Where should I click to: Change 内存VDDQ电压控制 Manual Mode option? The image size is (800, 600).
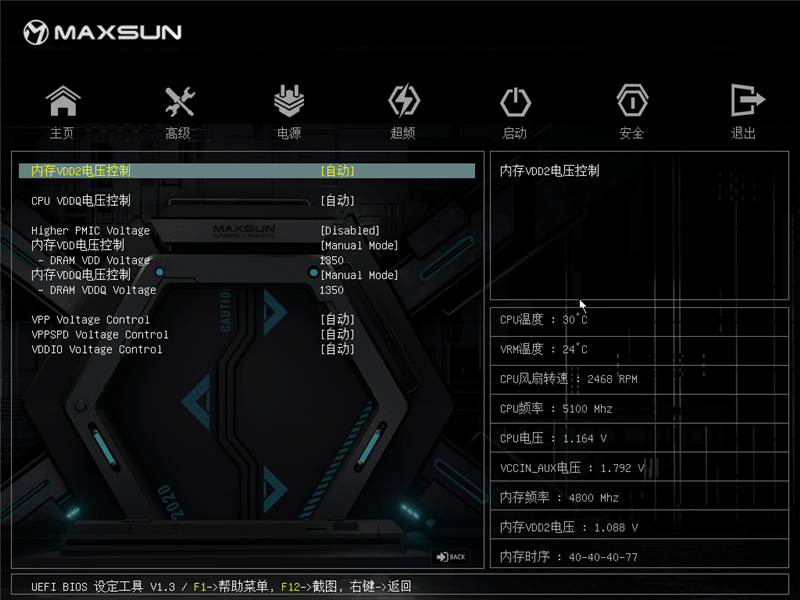(x=359, y=275)
